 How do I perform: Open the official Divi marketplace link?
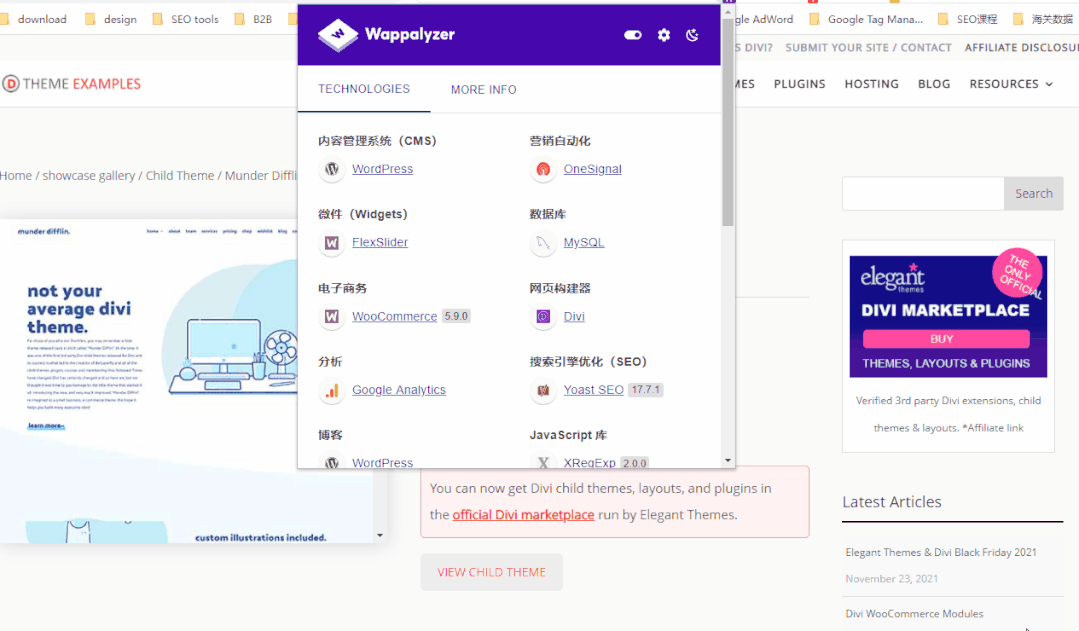[523, 515]
